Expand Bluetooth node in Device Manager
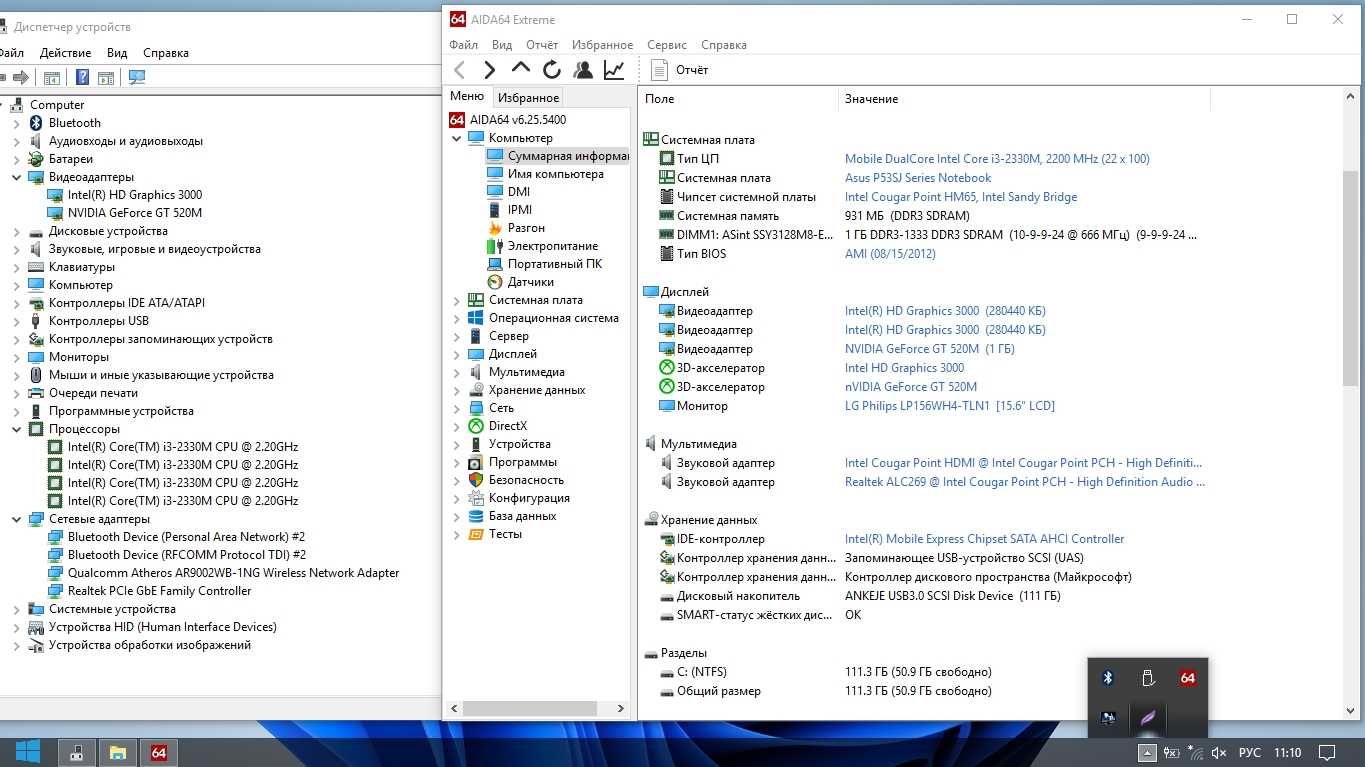 [x=16, y=123]
